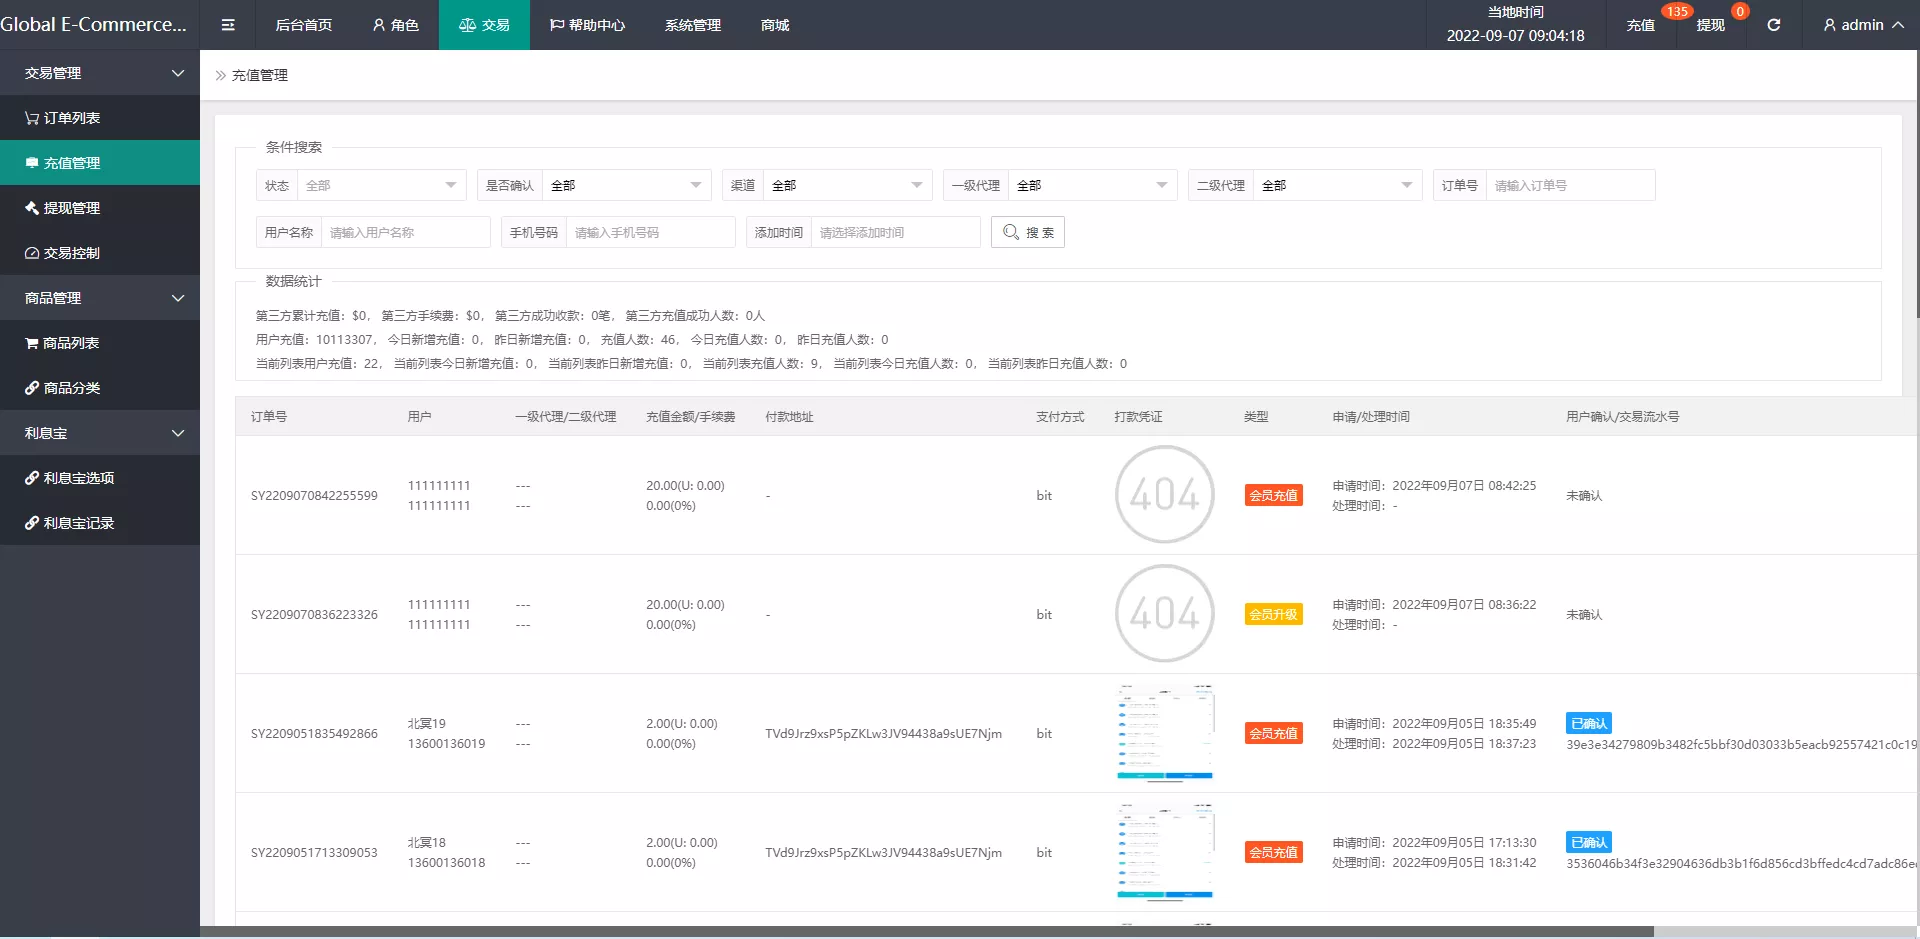Click 已确认 on order SY2209051835492866
Screen dimensions: 1920x939
point(1588,723)
